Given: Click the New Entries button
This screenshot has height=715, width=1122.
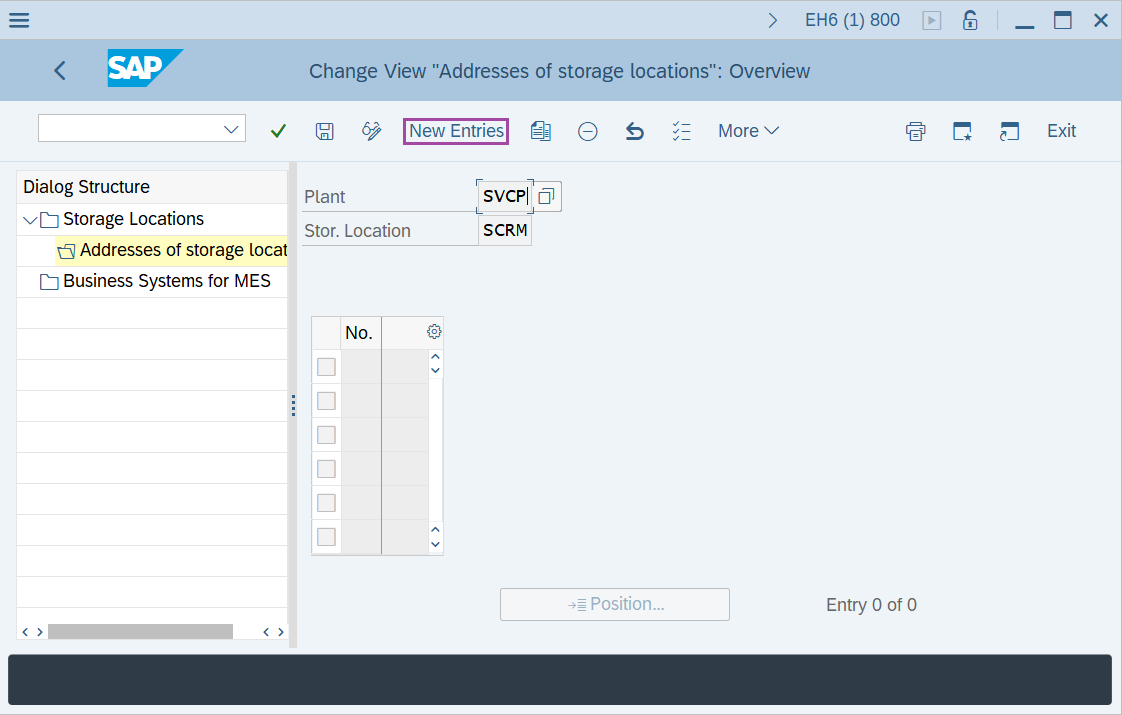Looking at the screenshot, I should [455, 131].
